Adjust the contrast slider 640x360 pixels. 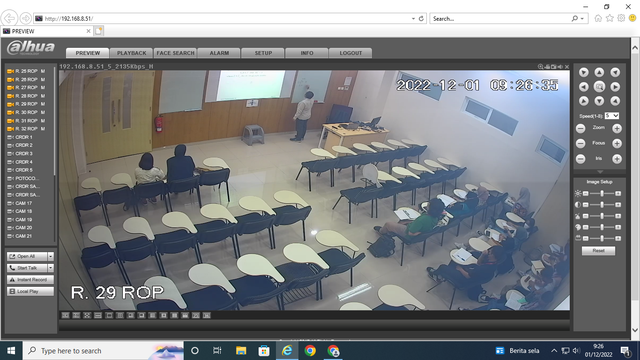pyautogui.click(x=602, y=204)
